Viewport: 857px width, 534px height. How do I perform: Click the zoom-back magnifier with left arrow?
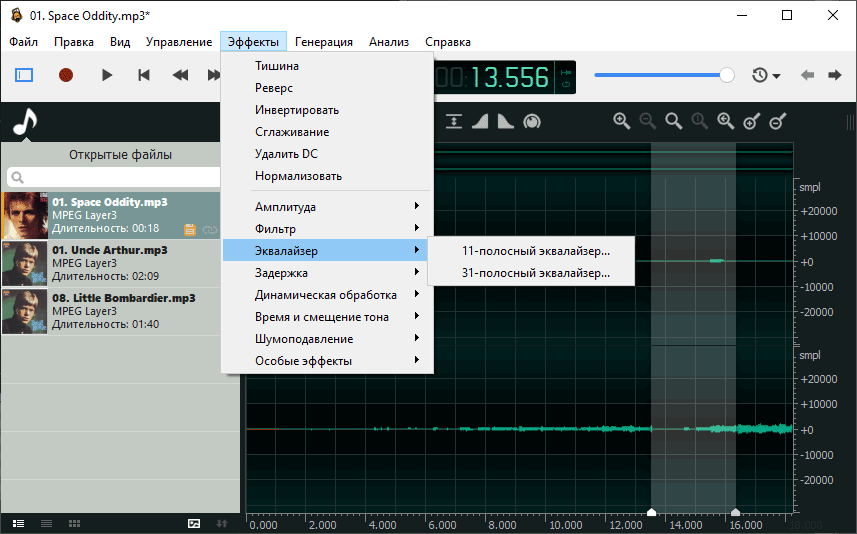tap(725, 121)
